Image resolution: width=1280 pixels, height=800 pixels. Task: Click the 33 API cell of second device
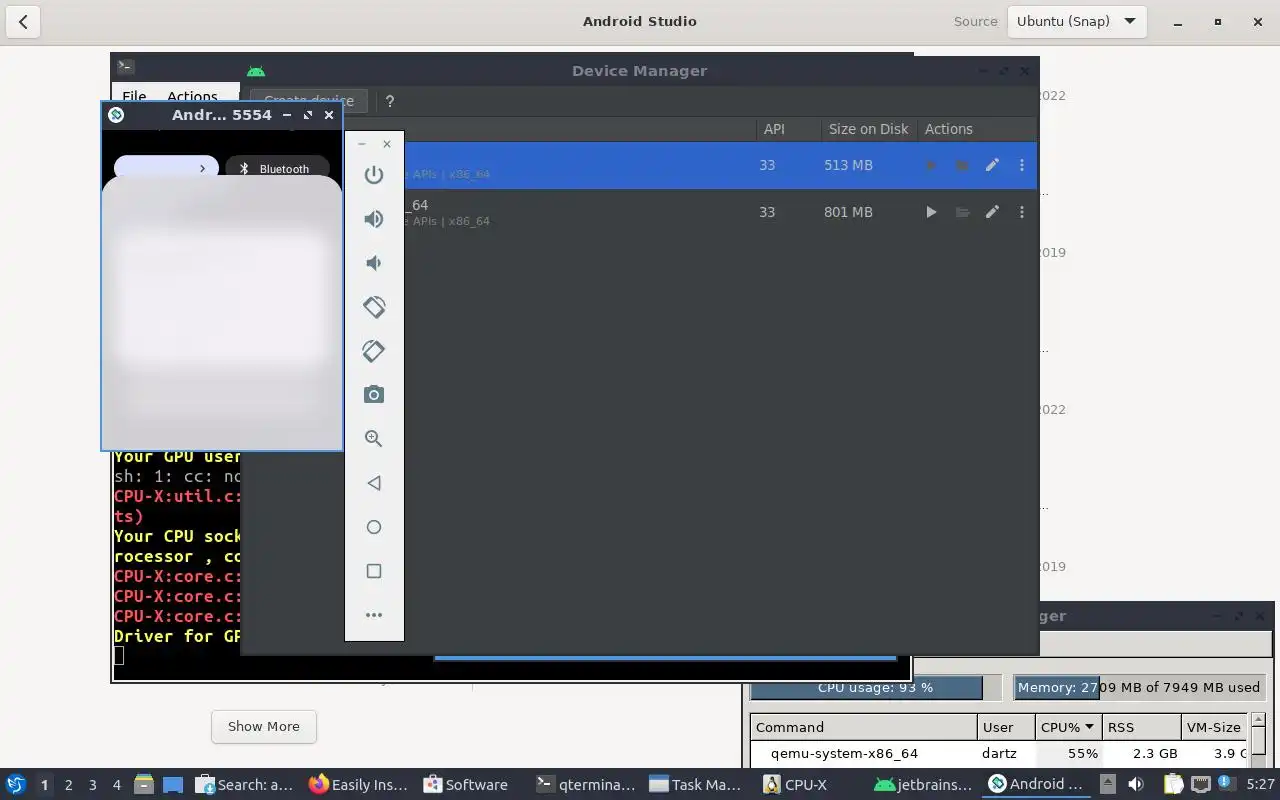(767, 212)
